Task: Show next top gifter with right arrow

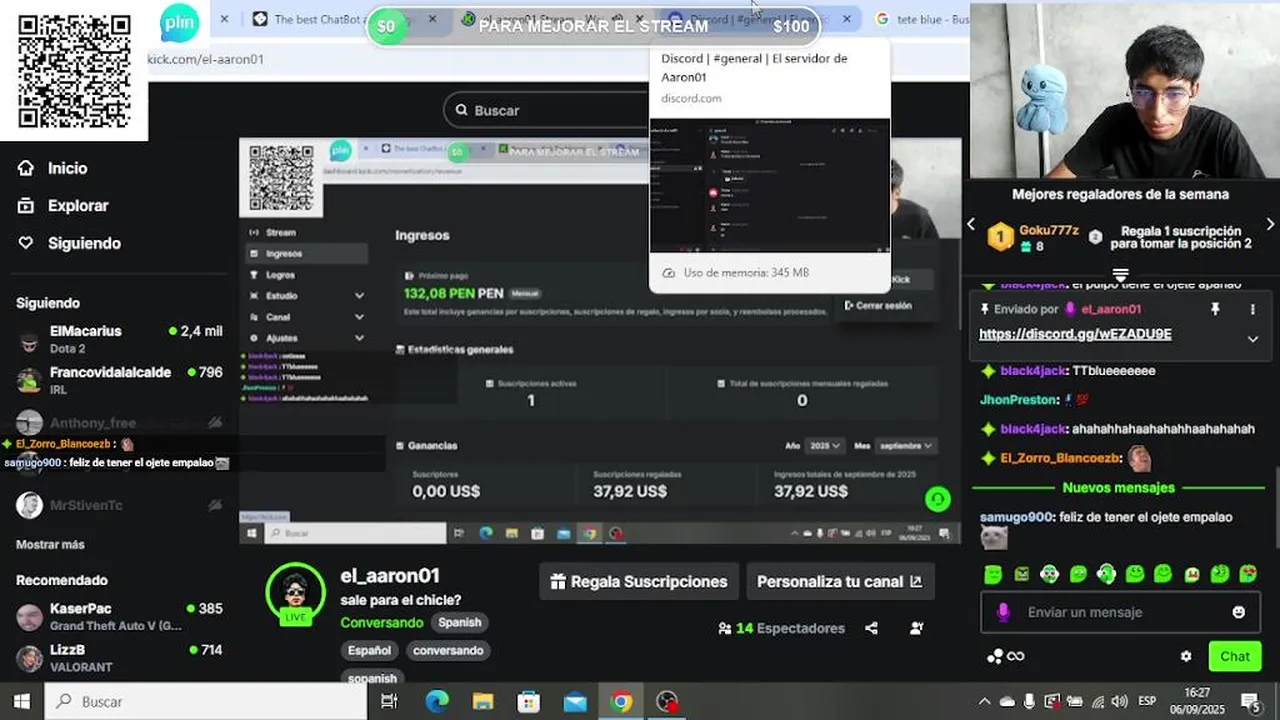Action: [1270, 224]
